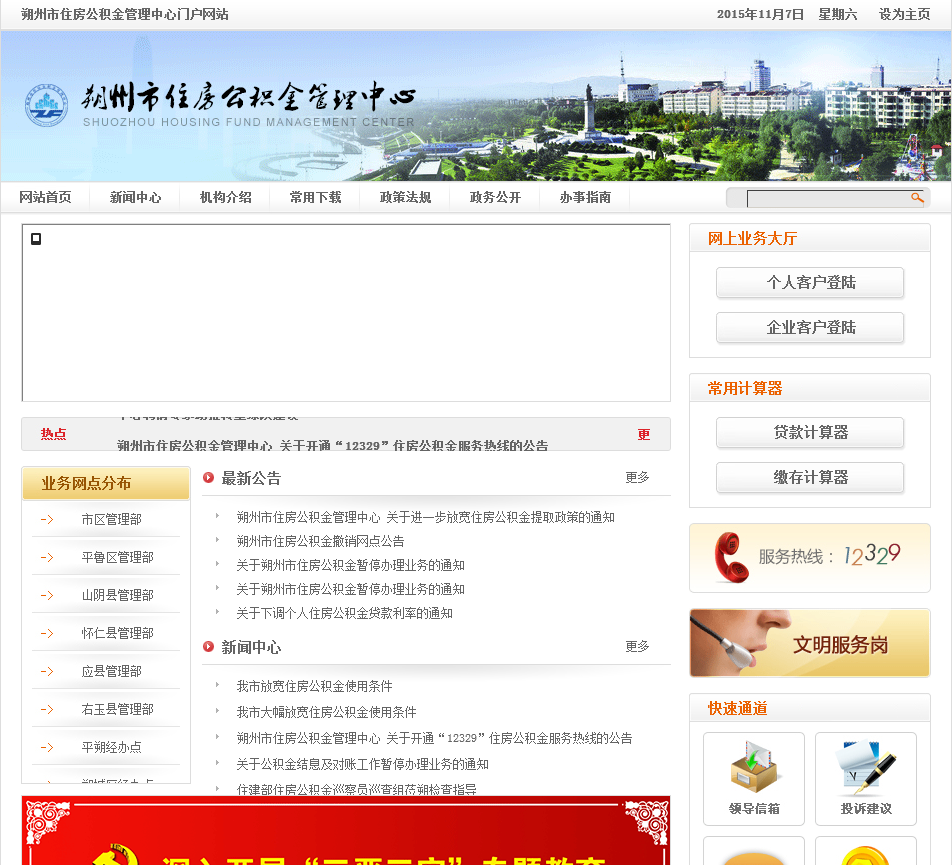Click the red bullet beside 最新公告

[x=208, y=478]
